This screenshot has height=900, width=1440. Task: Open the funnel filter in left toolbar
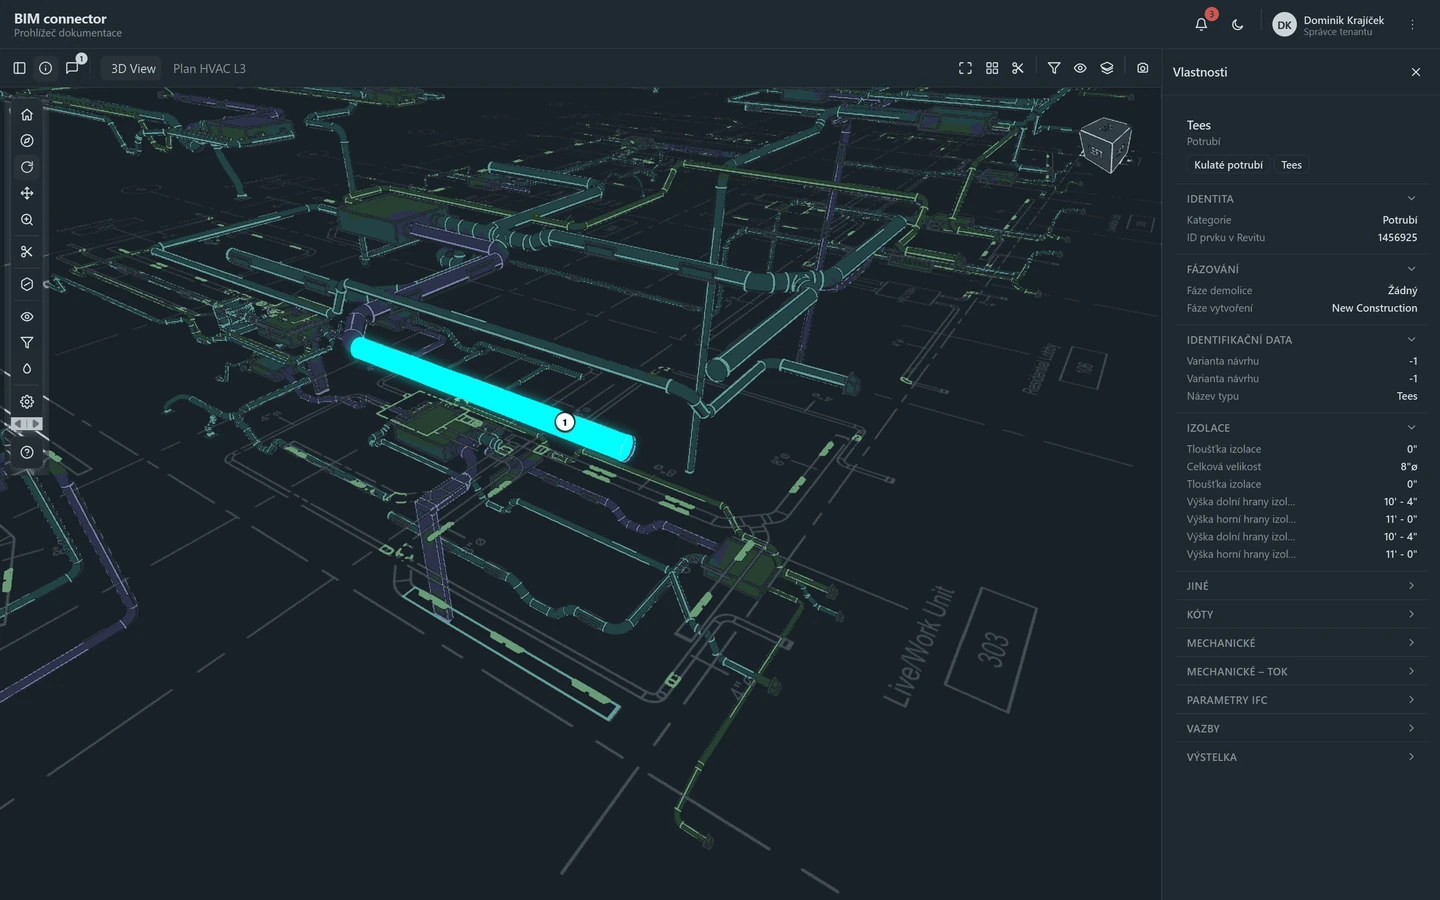pyautogui.click(x=27, y=343)
